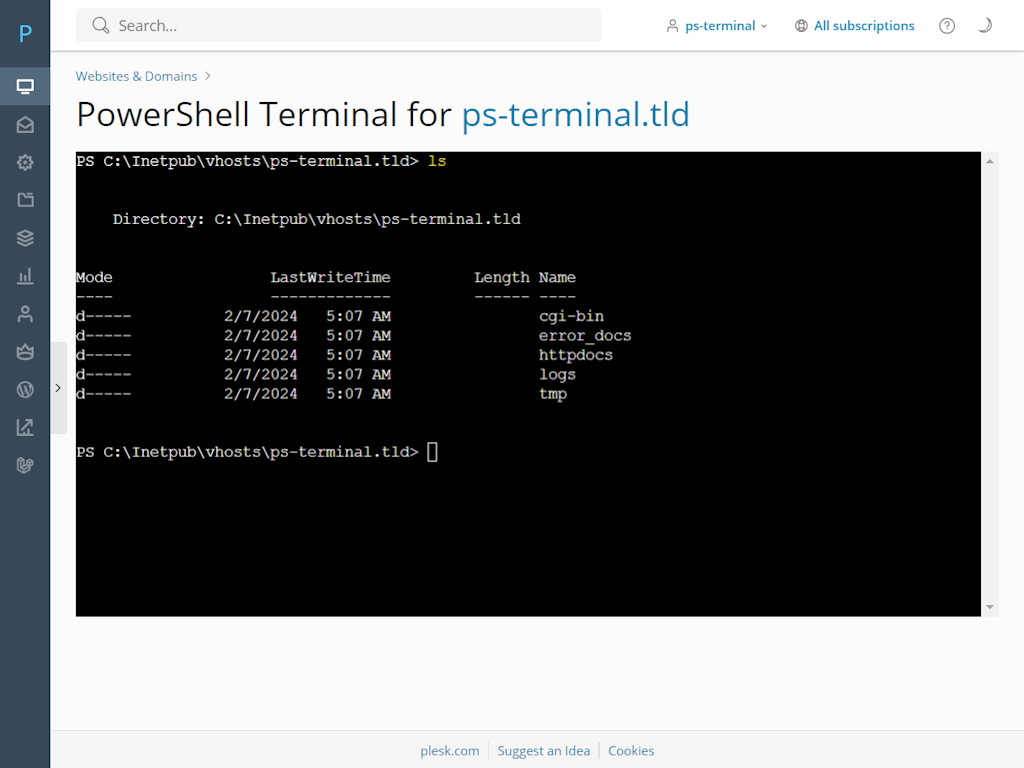Image resolution: width=1024 pixels, height=768 pixels.
Task: Open the Mail section in the sidebar
Action: 25,124
